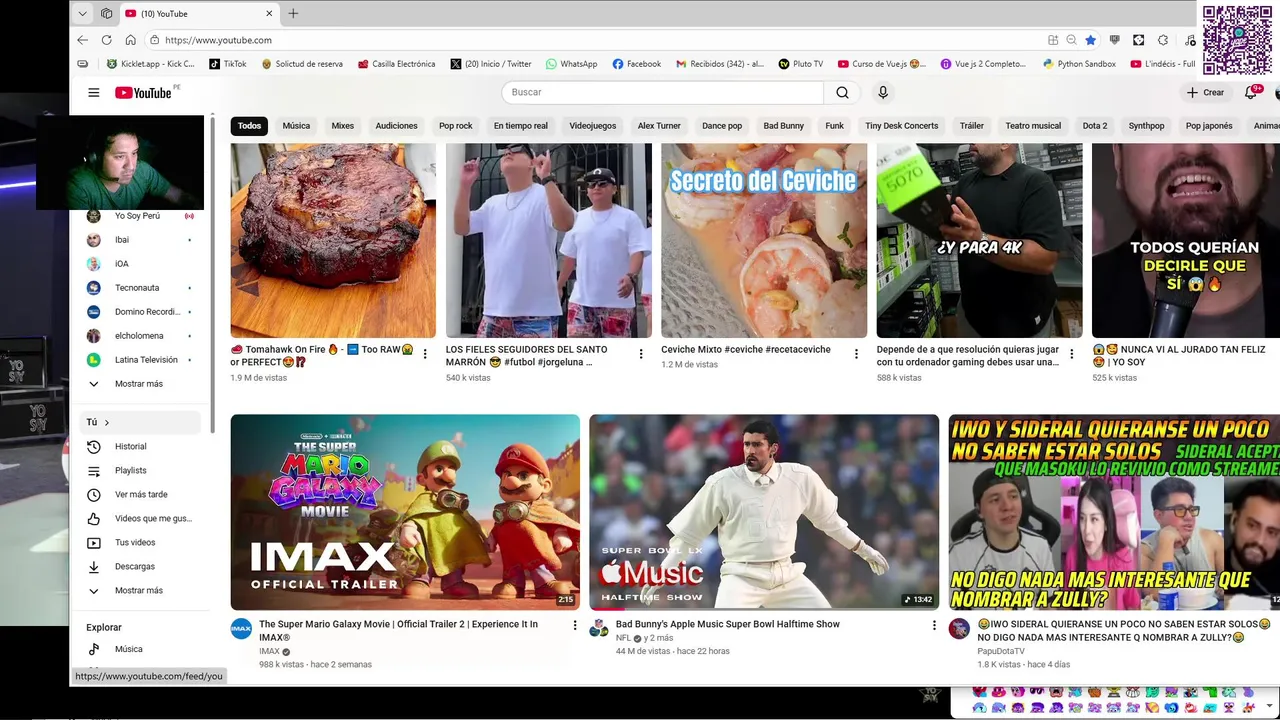The height and width of the screenshot is (720, 1280).
Task: Go back with the browser back arrow
Action: point(82,40)
